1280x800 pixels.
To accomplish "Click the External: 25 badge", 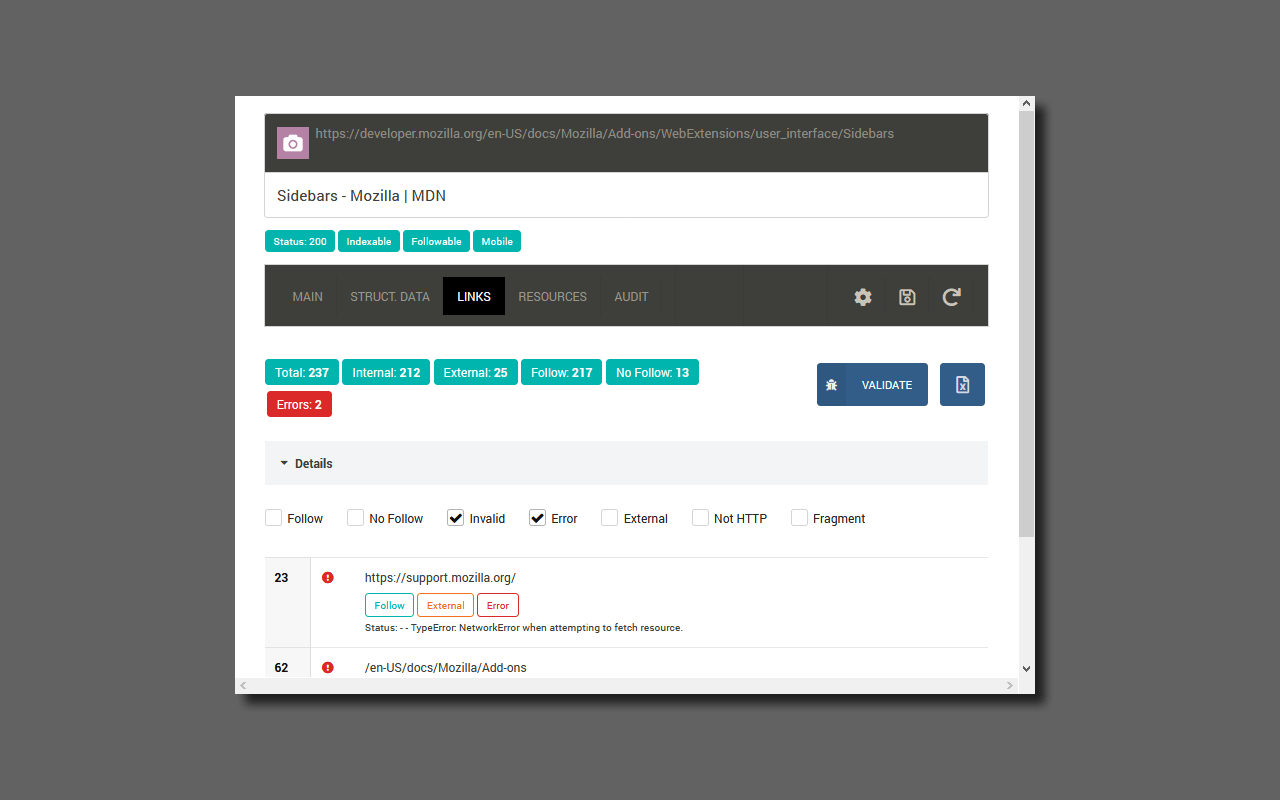I will (475, 372).
